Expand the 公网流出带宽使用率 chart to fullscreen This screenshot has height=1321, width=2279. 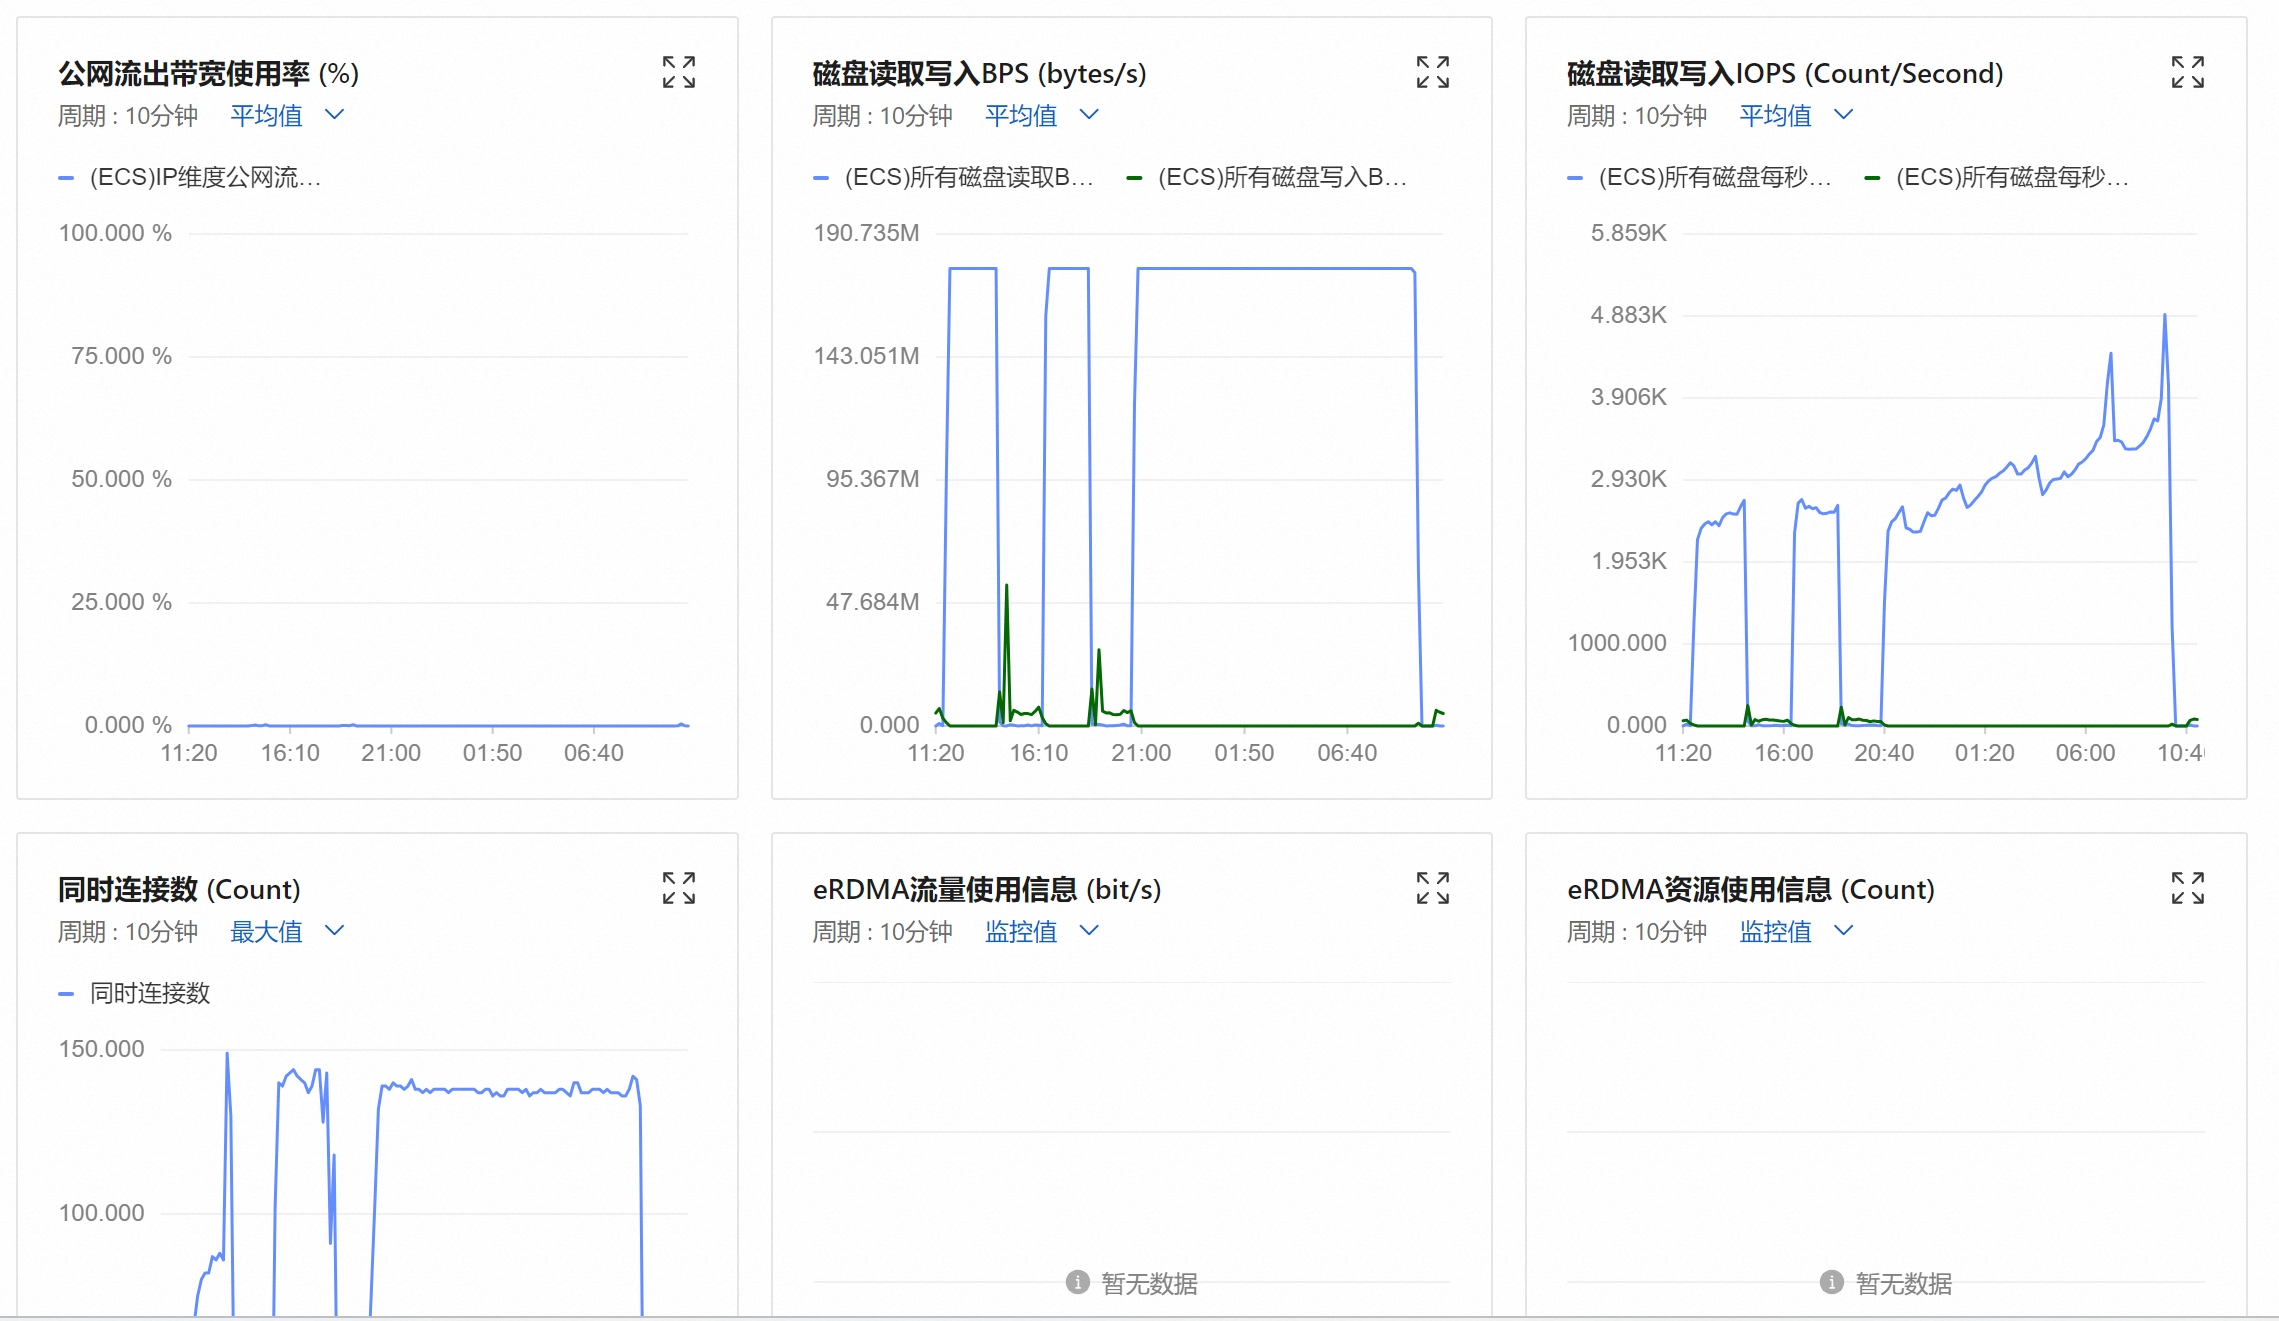[x=679, y=72]
